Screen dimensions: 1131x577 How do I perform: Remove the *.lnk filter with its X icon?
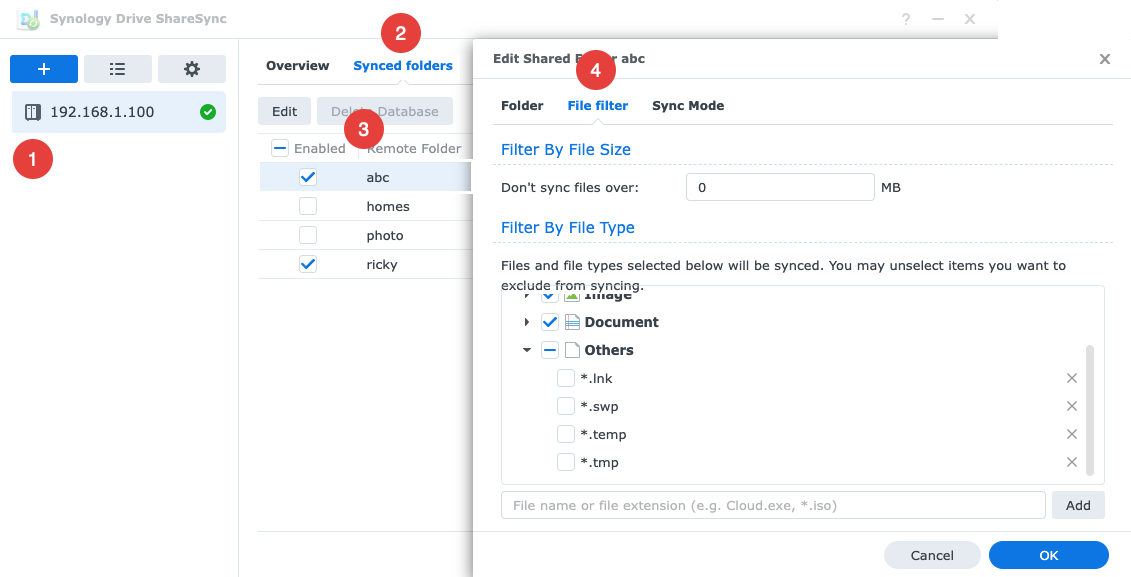[x=1071, y=378]
